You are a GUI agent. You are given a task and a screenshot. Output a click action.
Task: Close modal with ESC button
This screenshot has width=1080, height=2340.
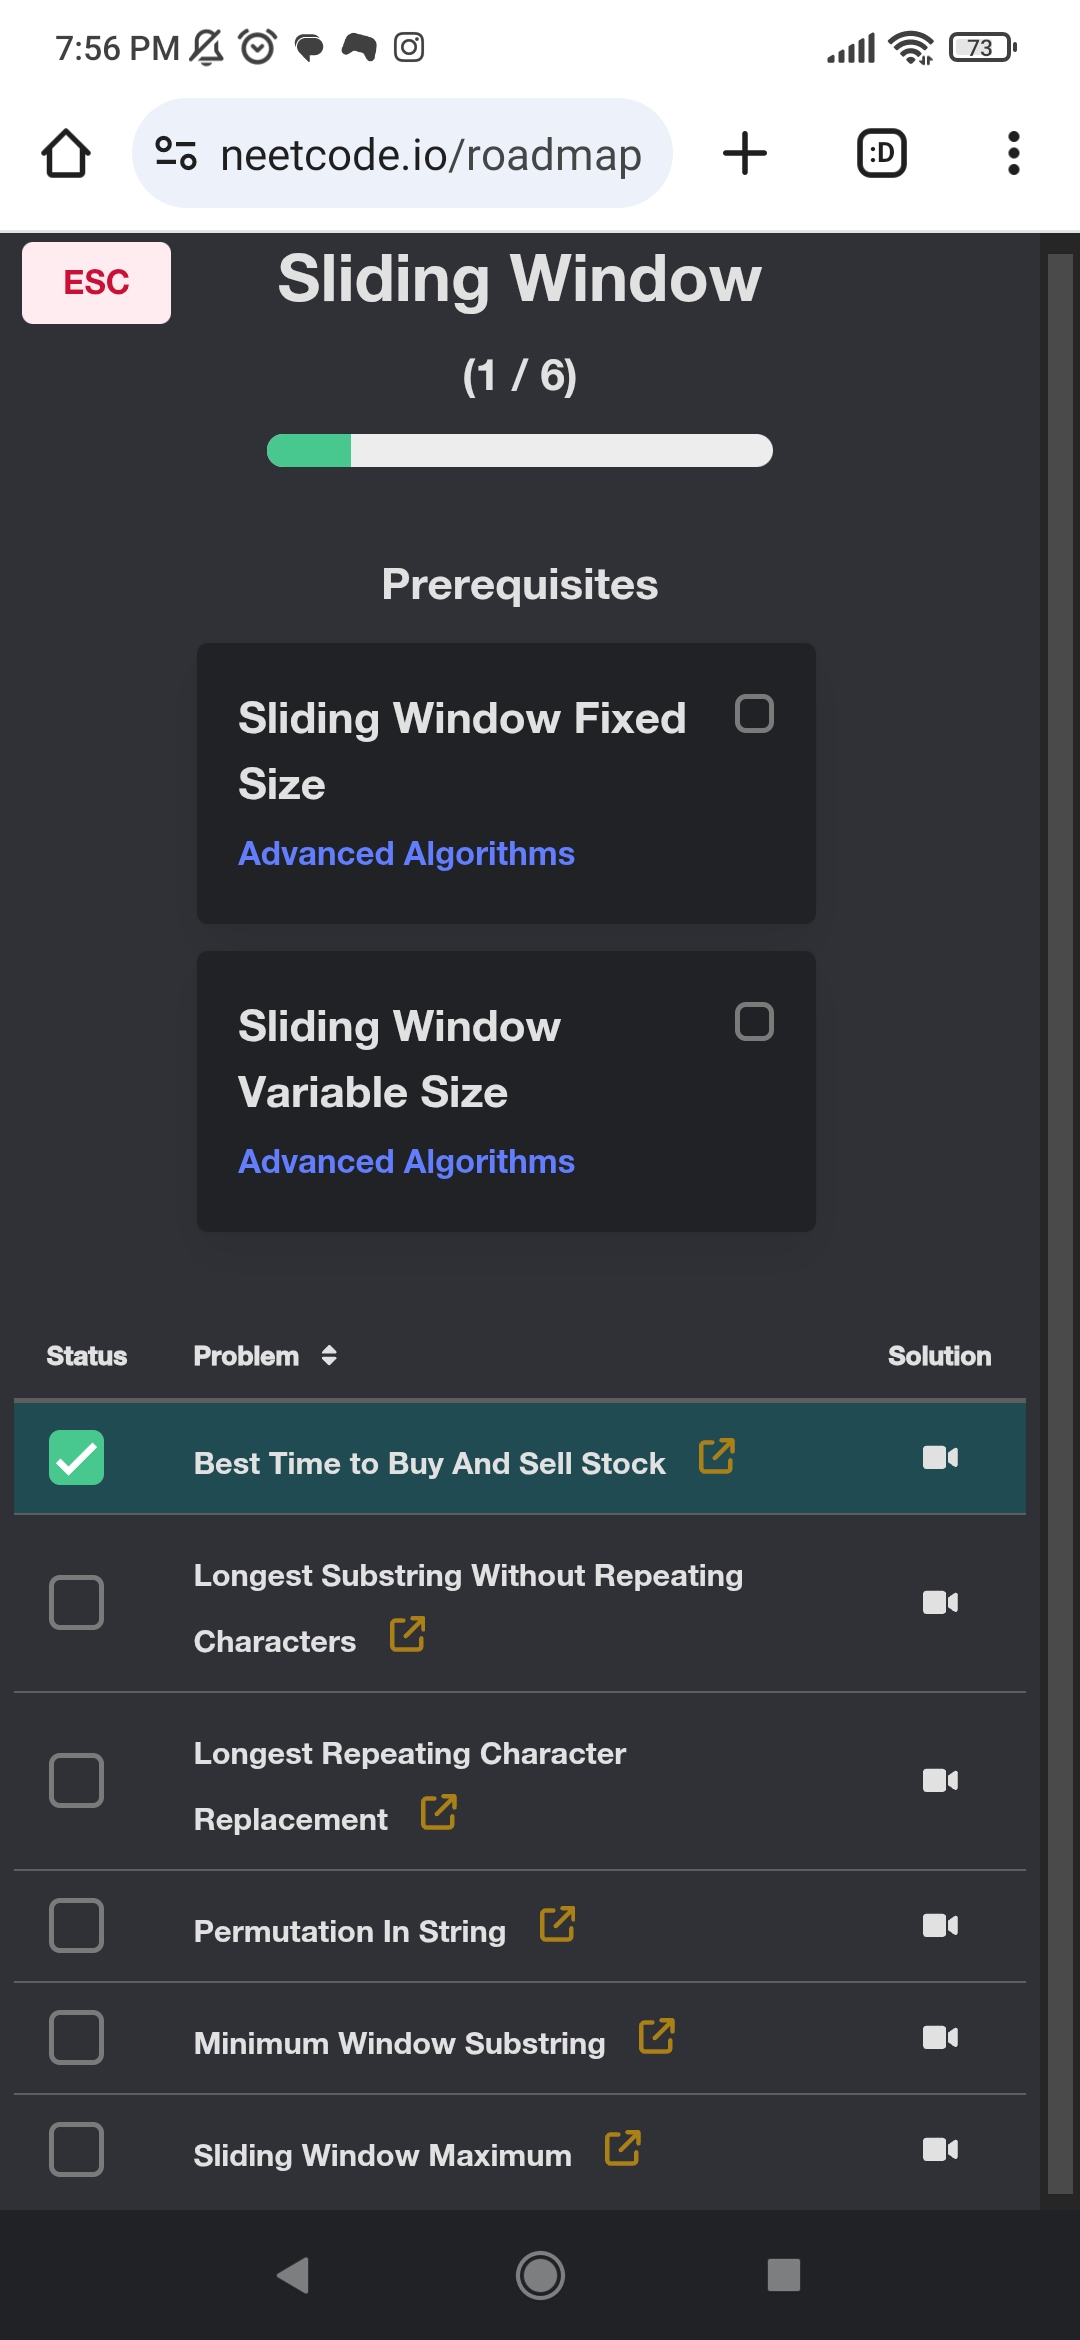[96, 282]
